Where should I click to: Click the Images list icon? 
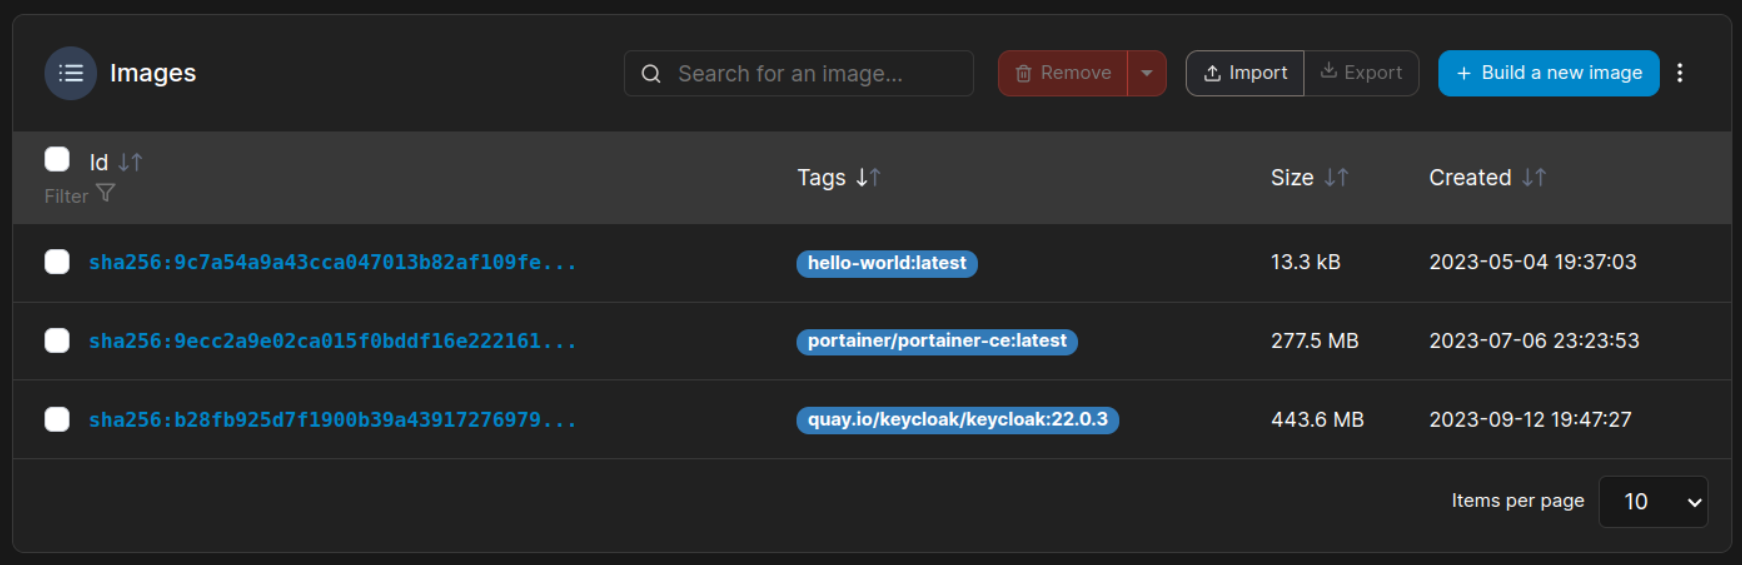pyautogui.click(x=70, y=73)
